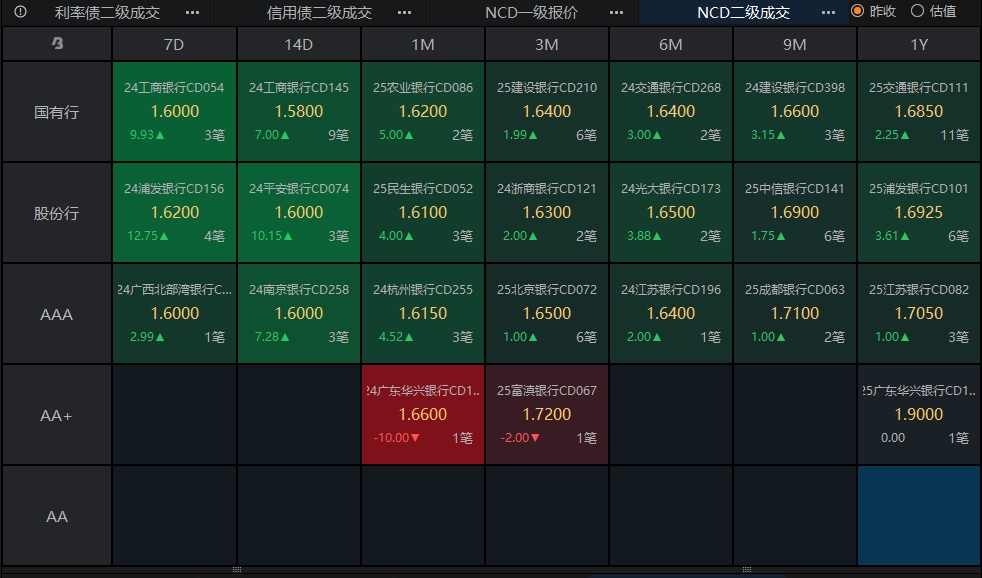Open the 25富滇银行CD067 cell
Viewport: 982px width, 578px height.
pos(547,415)
